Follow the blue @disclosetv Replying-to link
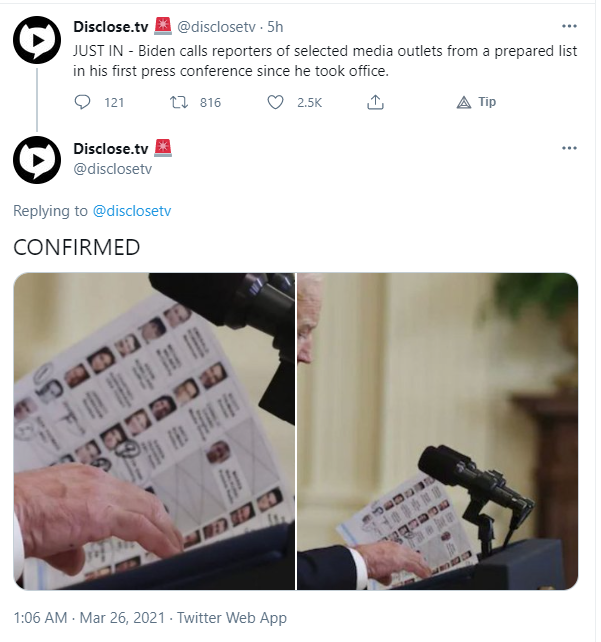 click(132, 211)
